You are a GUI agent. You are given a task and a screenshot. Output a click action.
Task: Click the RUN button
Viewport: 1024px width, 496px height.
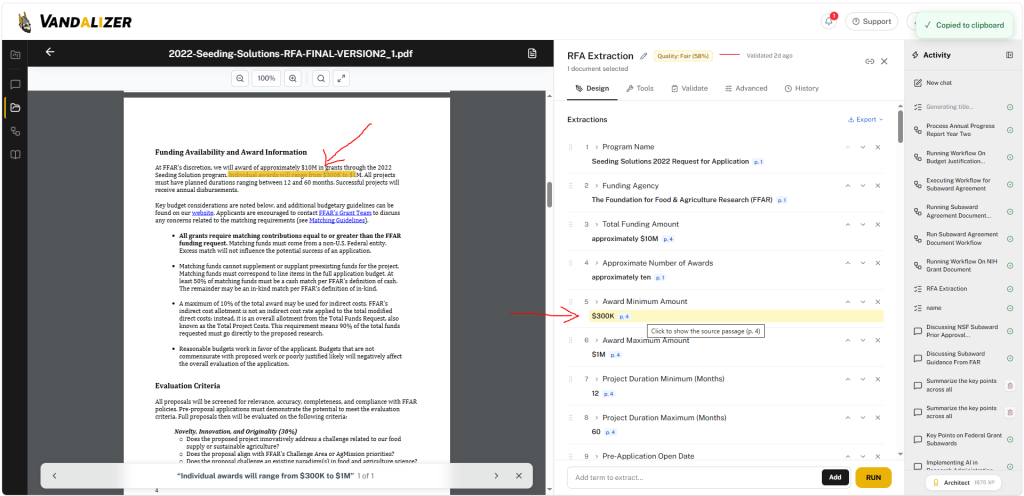[873, 477]
